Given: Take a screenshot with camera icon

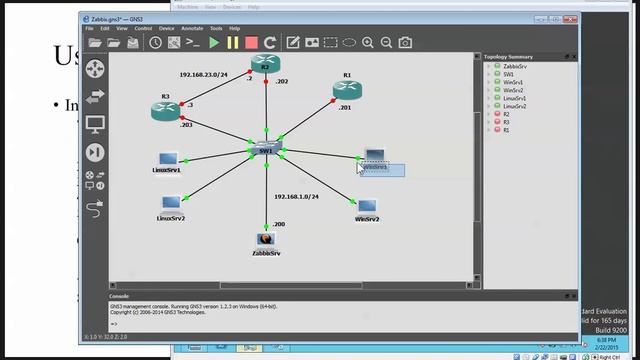Looking at the screenshot, I should pos(405,42).
